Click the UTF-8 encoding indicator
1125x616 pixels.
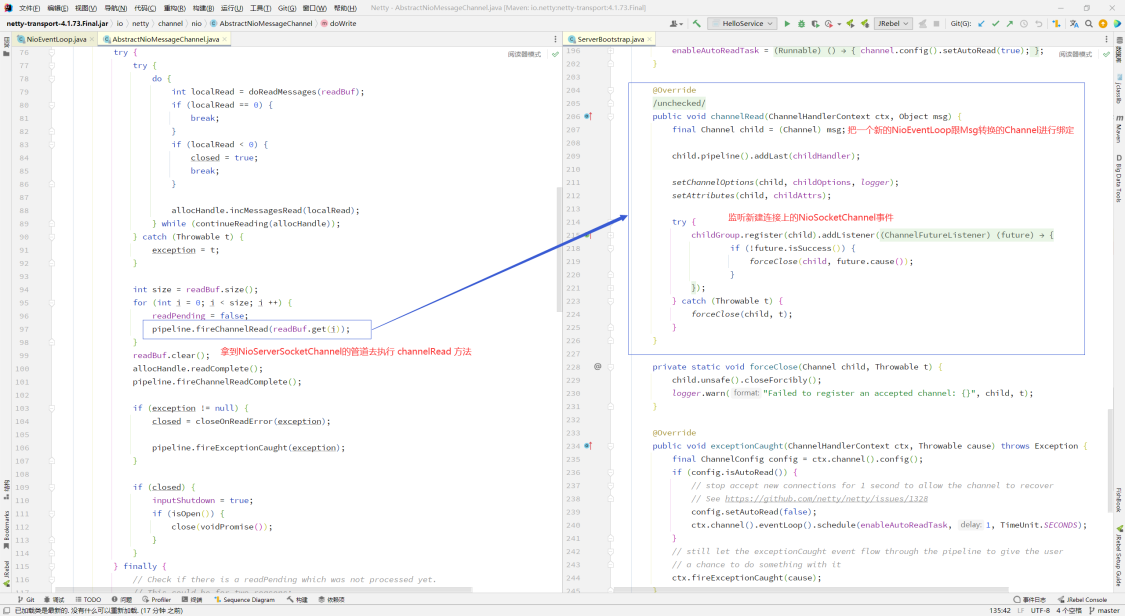[x=1040, y=611]
